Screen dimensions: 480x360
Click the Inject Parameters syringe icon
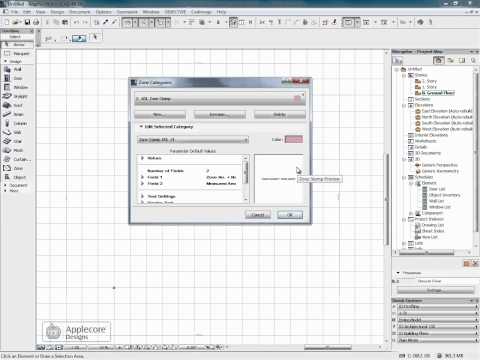coord(114,22)
